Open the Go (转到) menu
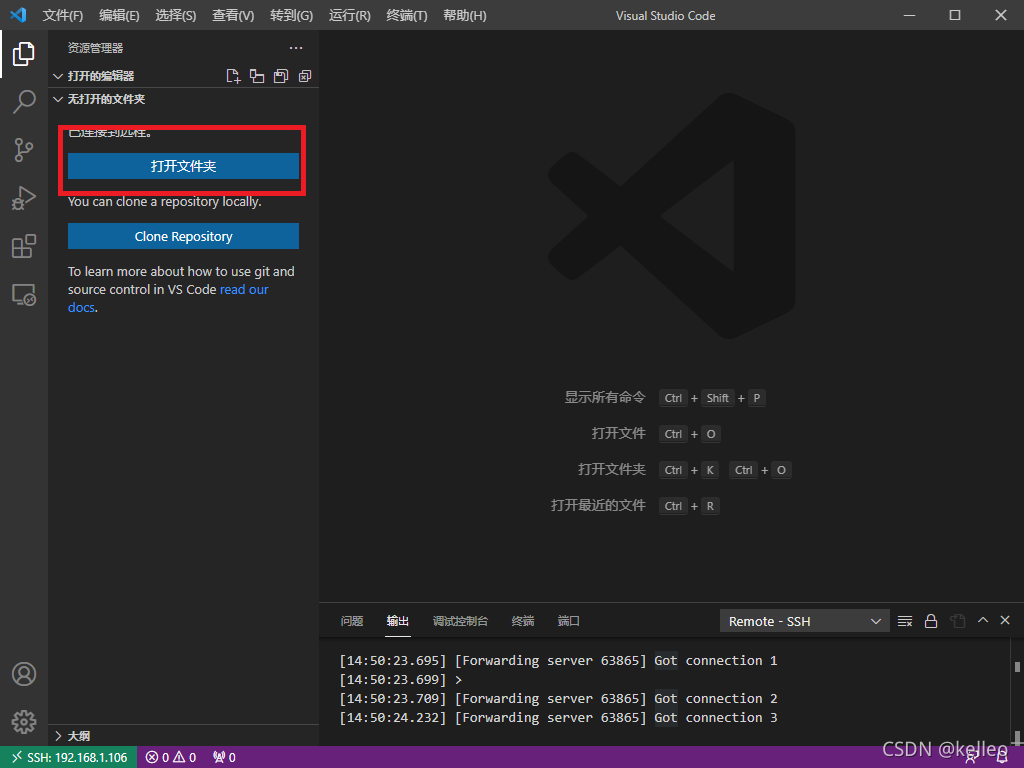 (291, 16)
